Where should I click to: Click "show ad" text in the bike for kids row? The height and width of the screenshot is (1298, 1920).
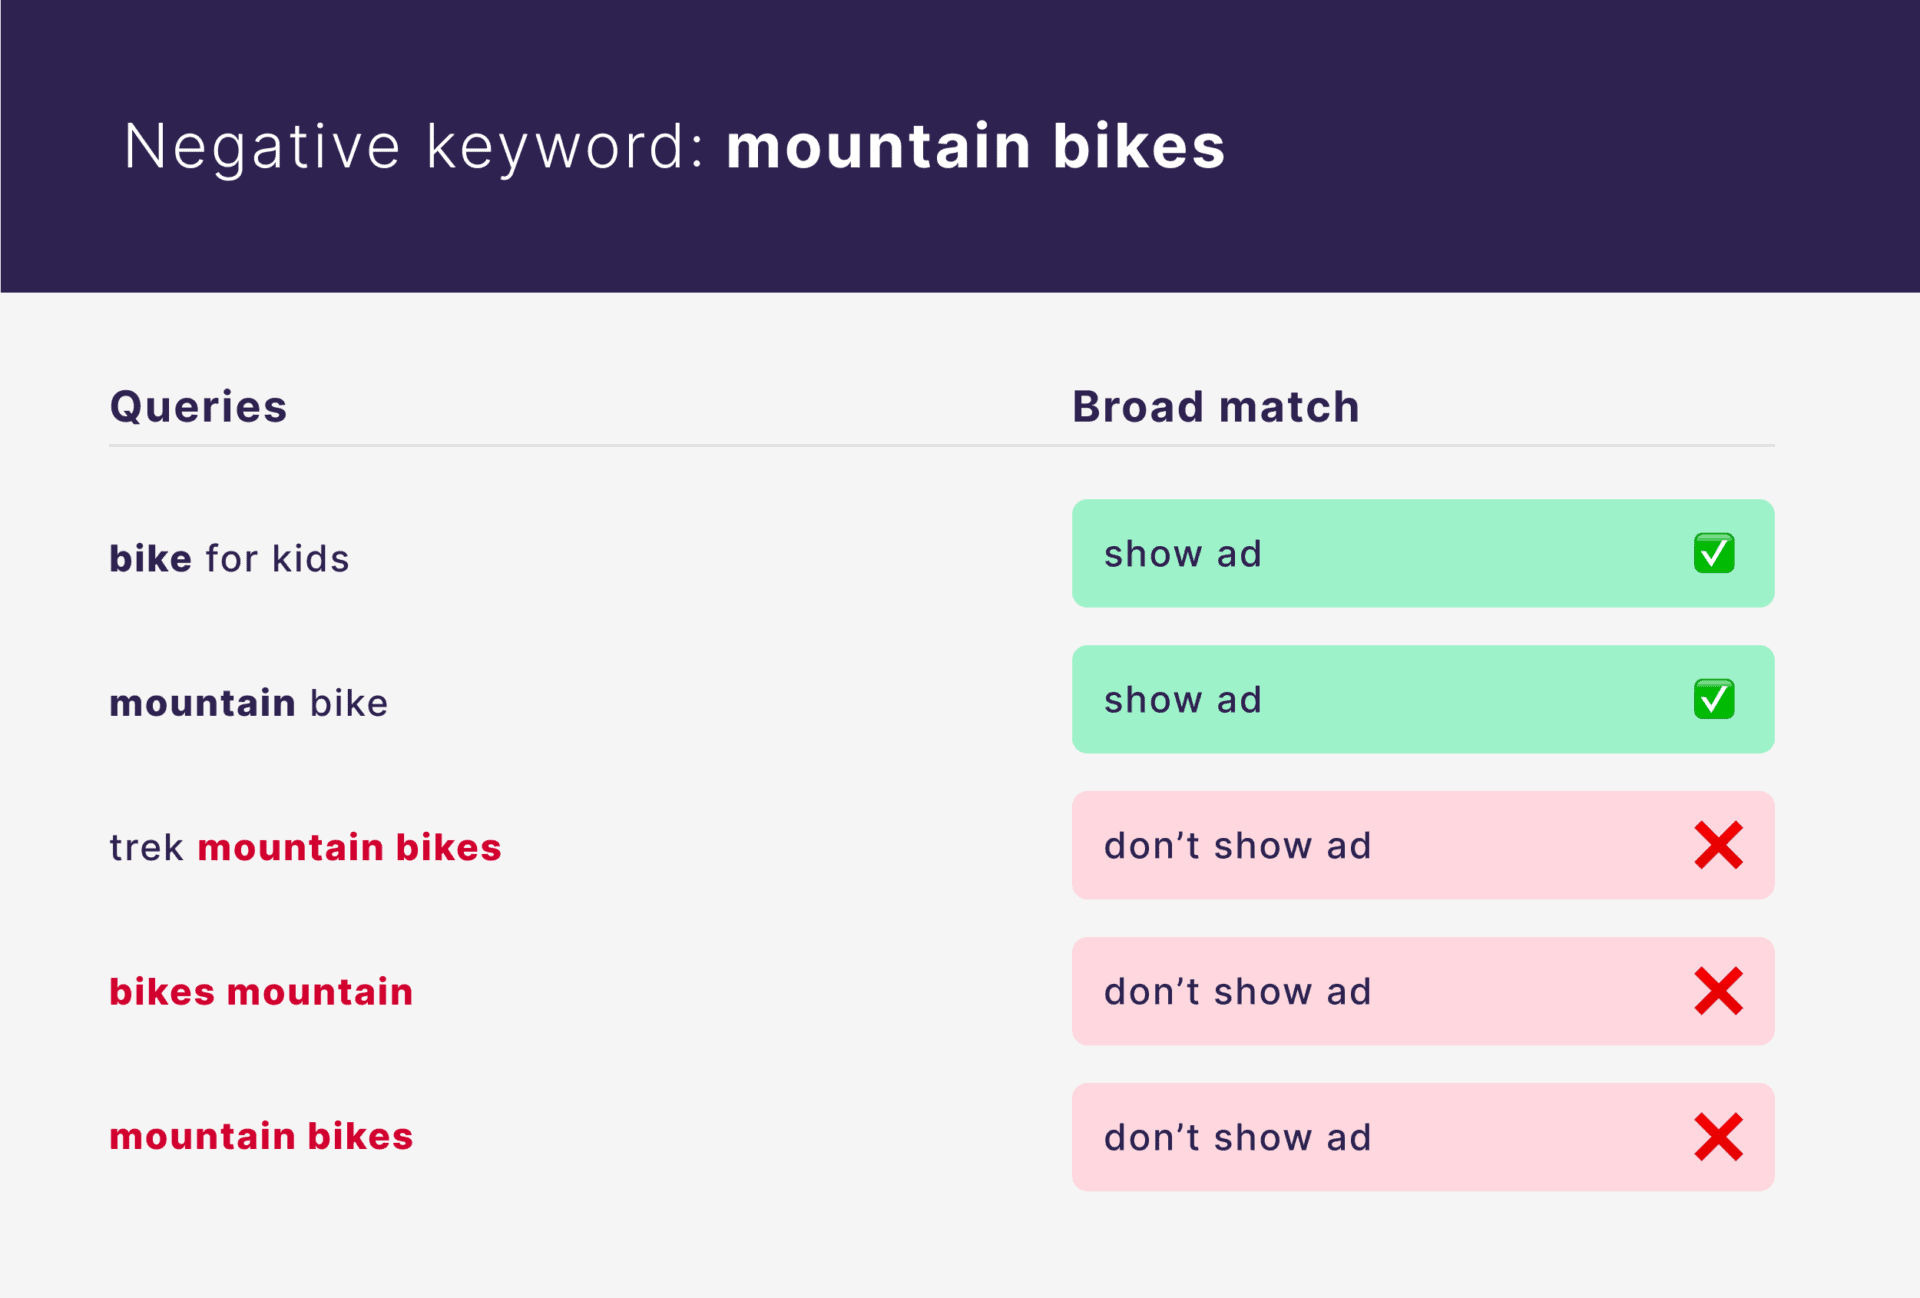pos(1183,554)
